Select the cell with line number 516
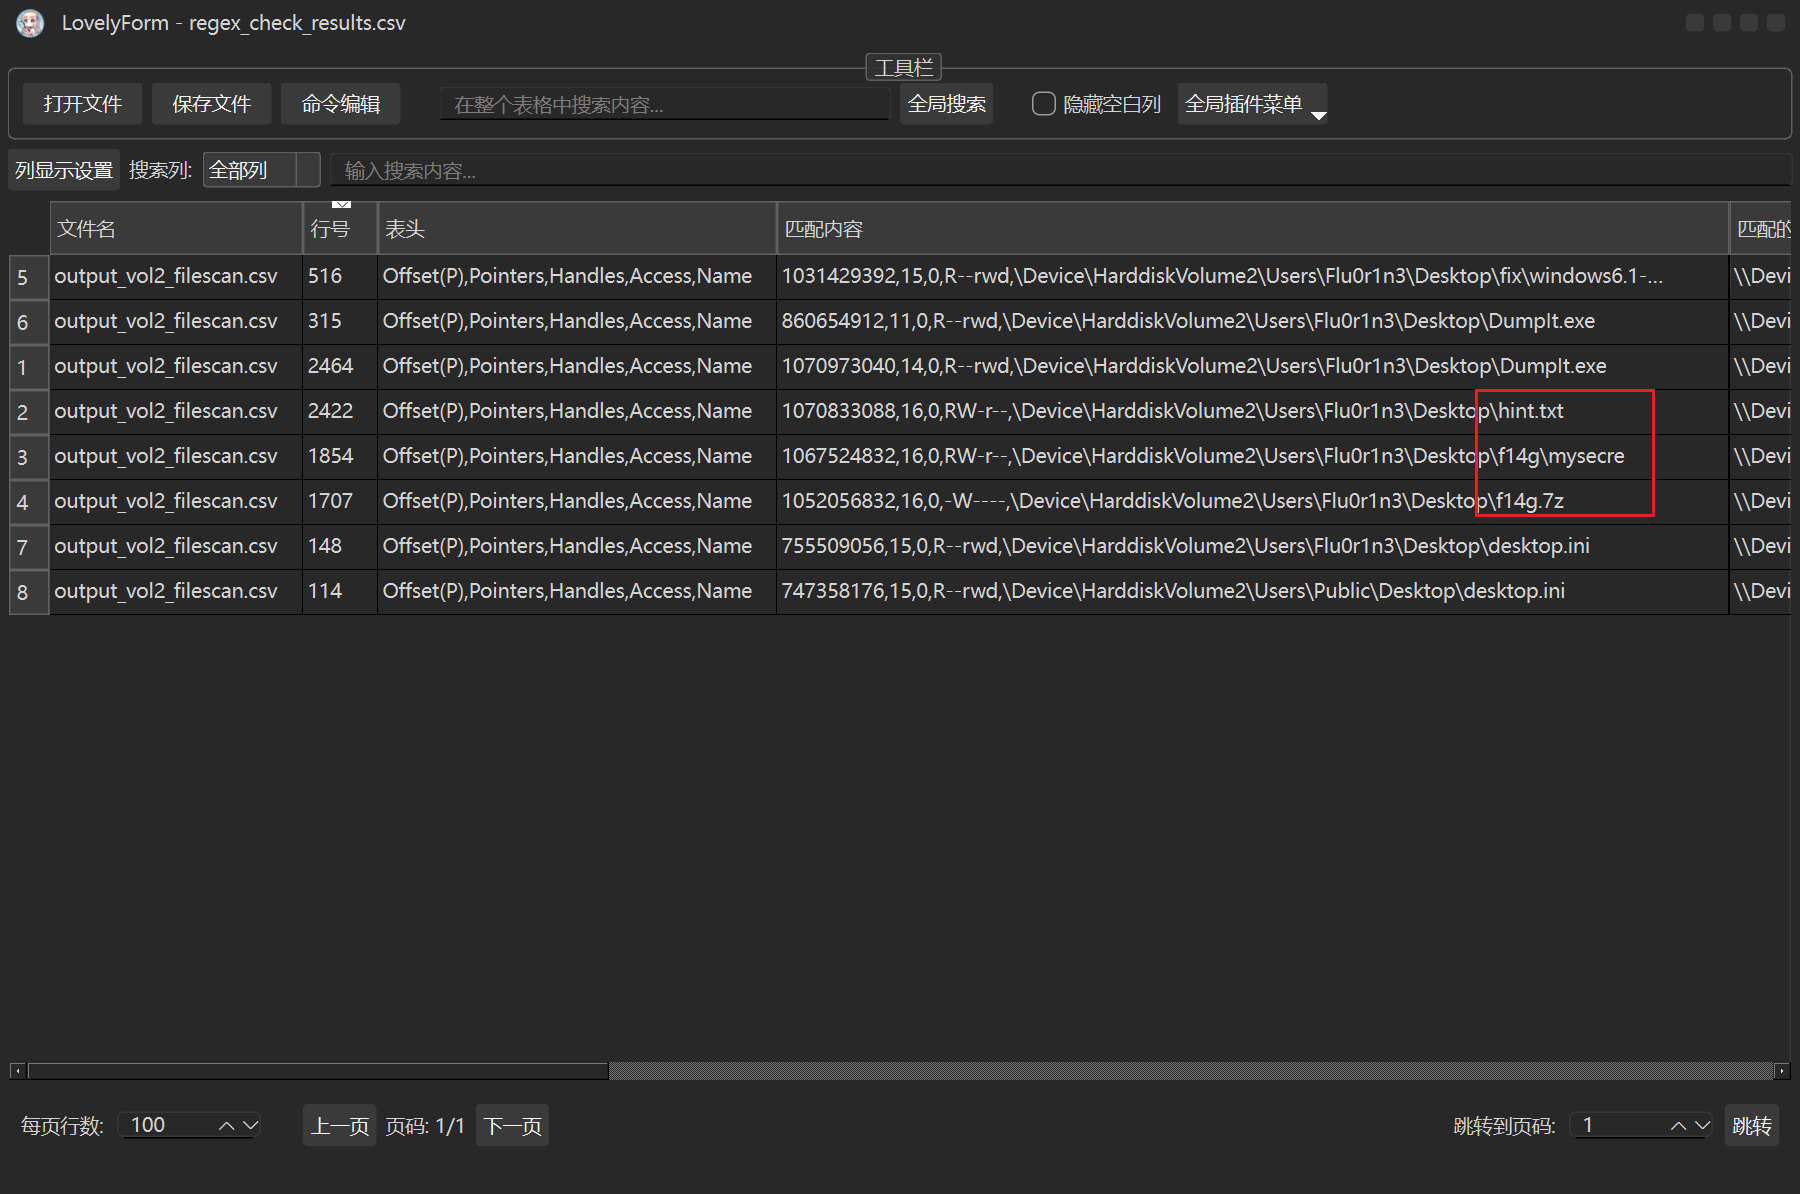1800x1194 pixels. tap(340, 277)
